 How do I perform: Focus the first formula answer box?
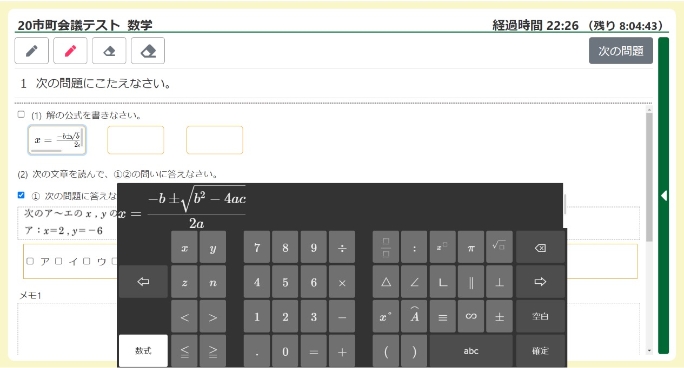57,140
